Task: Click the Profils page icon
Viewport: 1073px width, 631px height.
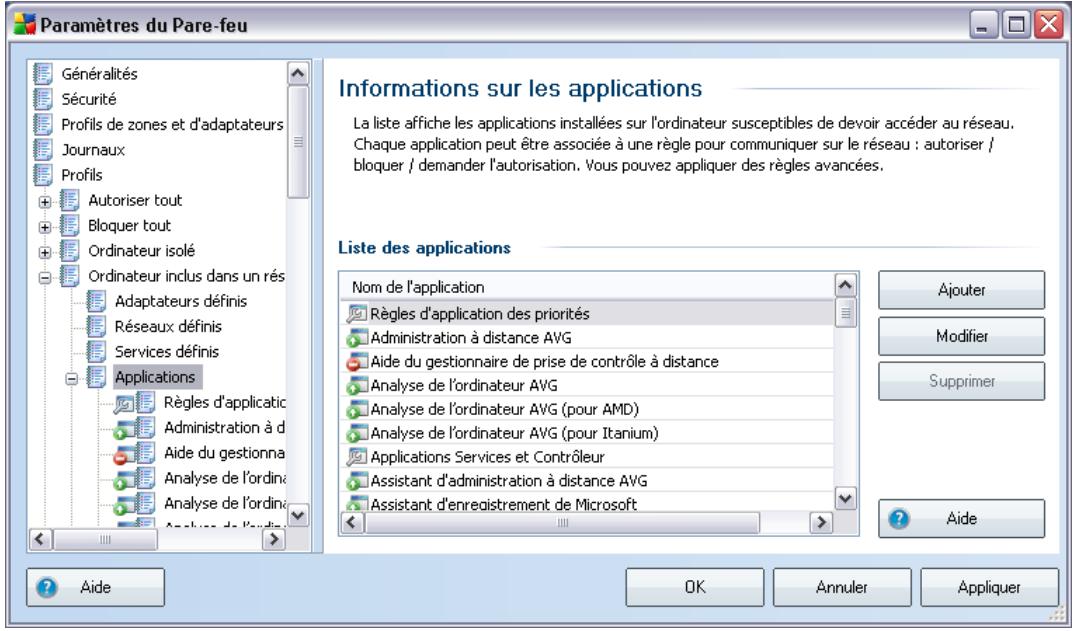Action: (42, 175)
